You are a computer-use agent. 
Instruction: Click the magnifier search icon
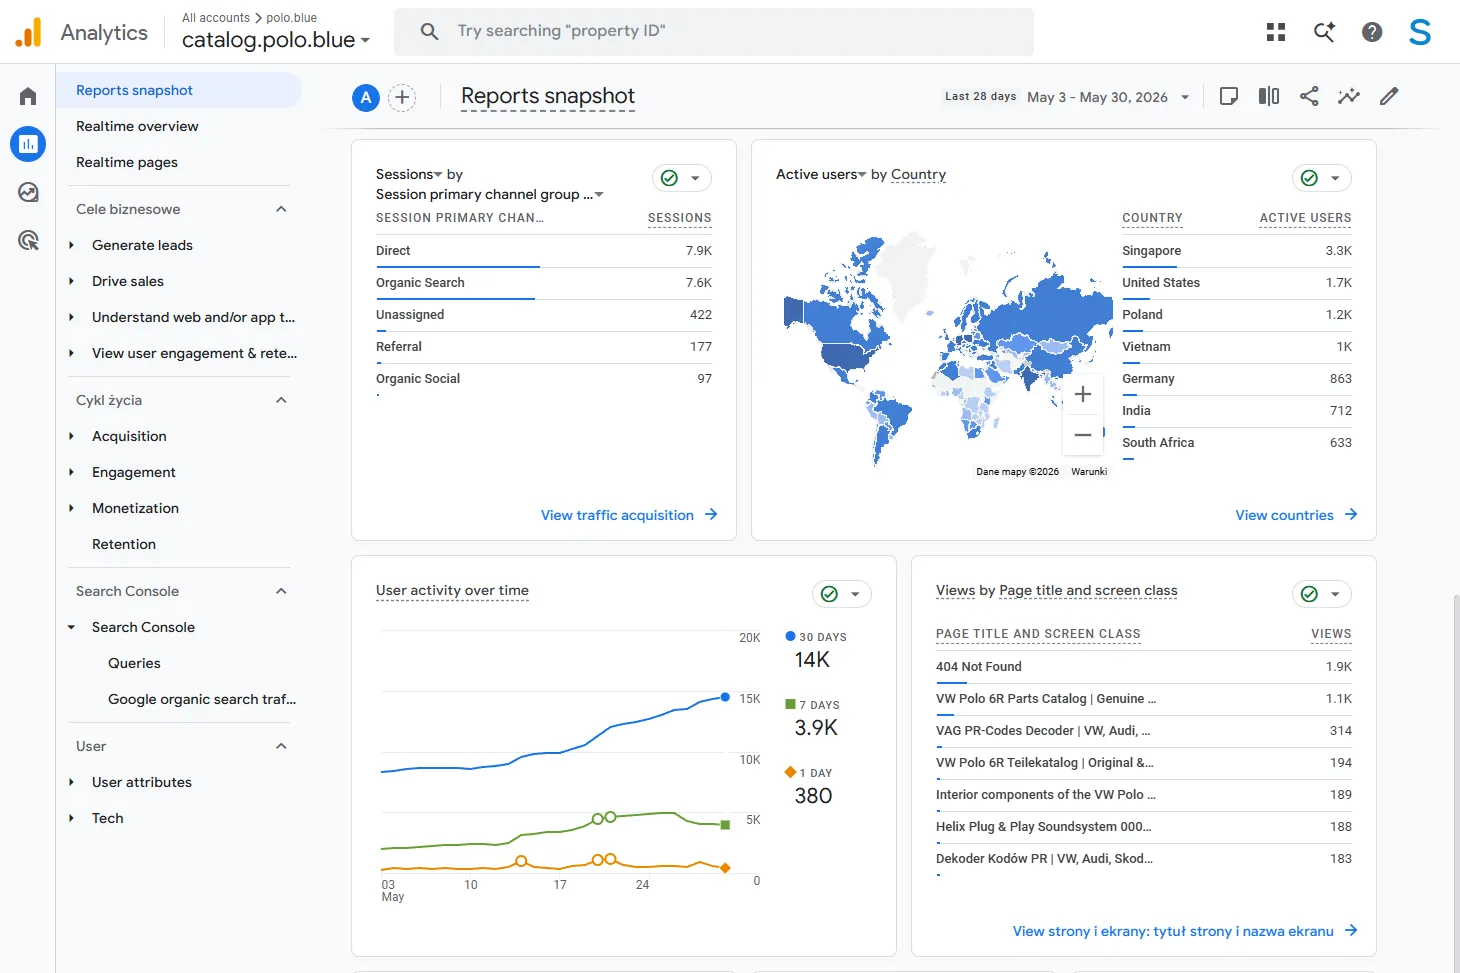tap(430, 31)
